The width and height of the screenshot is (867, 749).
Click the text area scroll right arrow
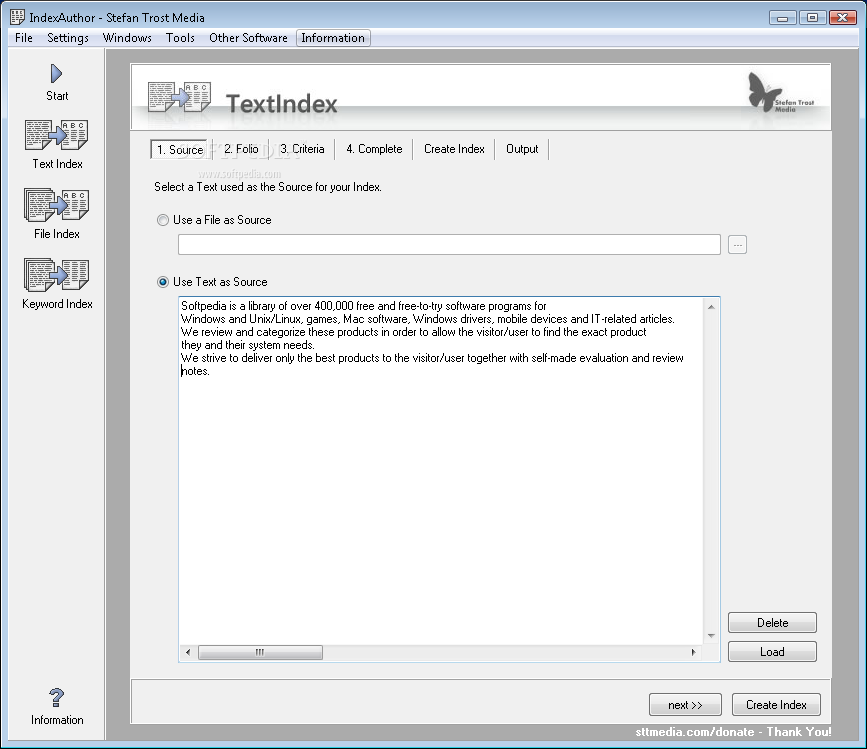point(693,652)
